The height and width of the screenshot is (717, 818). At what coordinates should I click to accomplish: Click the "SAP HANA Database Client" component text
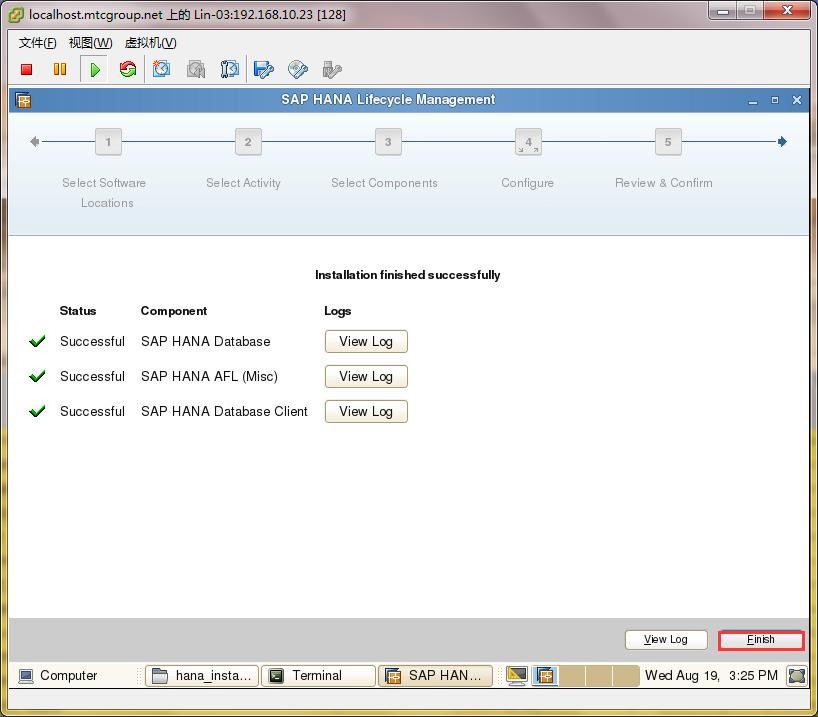coord(224,411)
